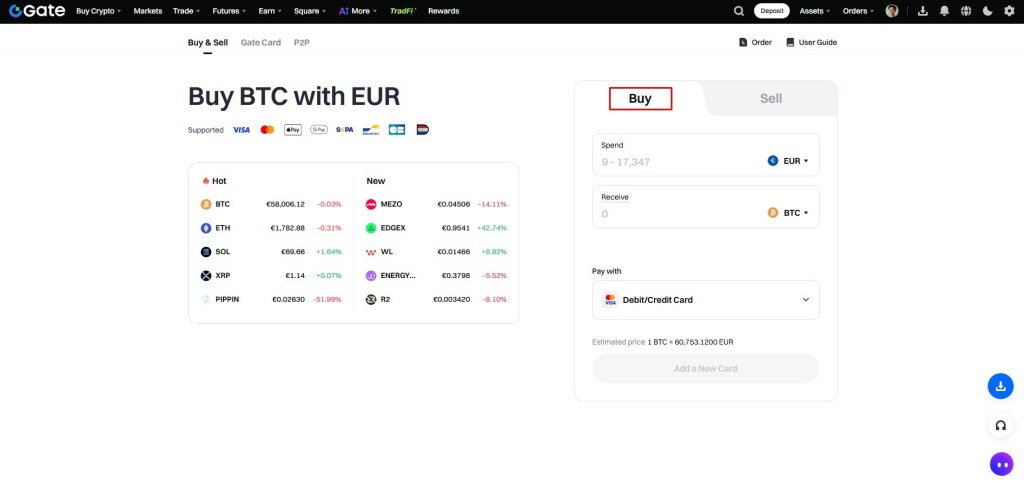Click the R2 coin icon
Screen dimensions: 1024x490
pyautogui.click(x=371, y=299)
